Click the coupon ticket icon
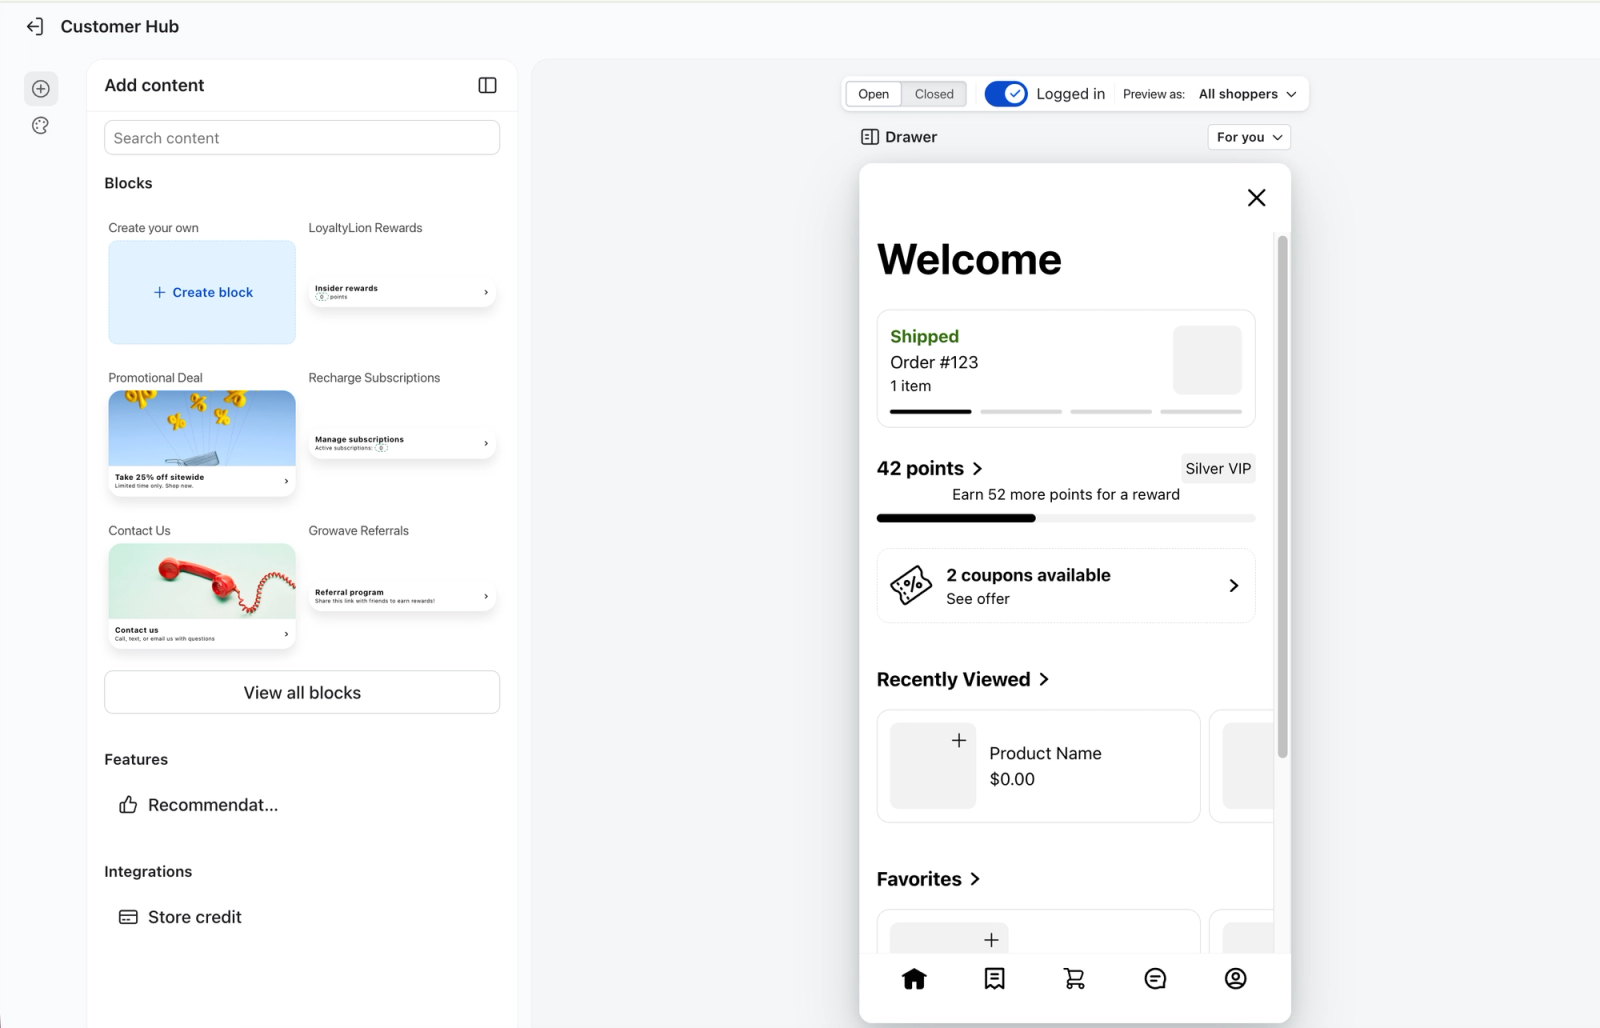The image size is (1600, 1028). pyautogui.click(x=911, y=586)
